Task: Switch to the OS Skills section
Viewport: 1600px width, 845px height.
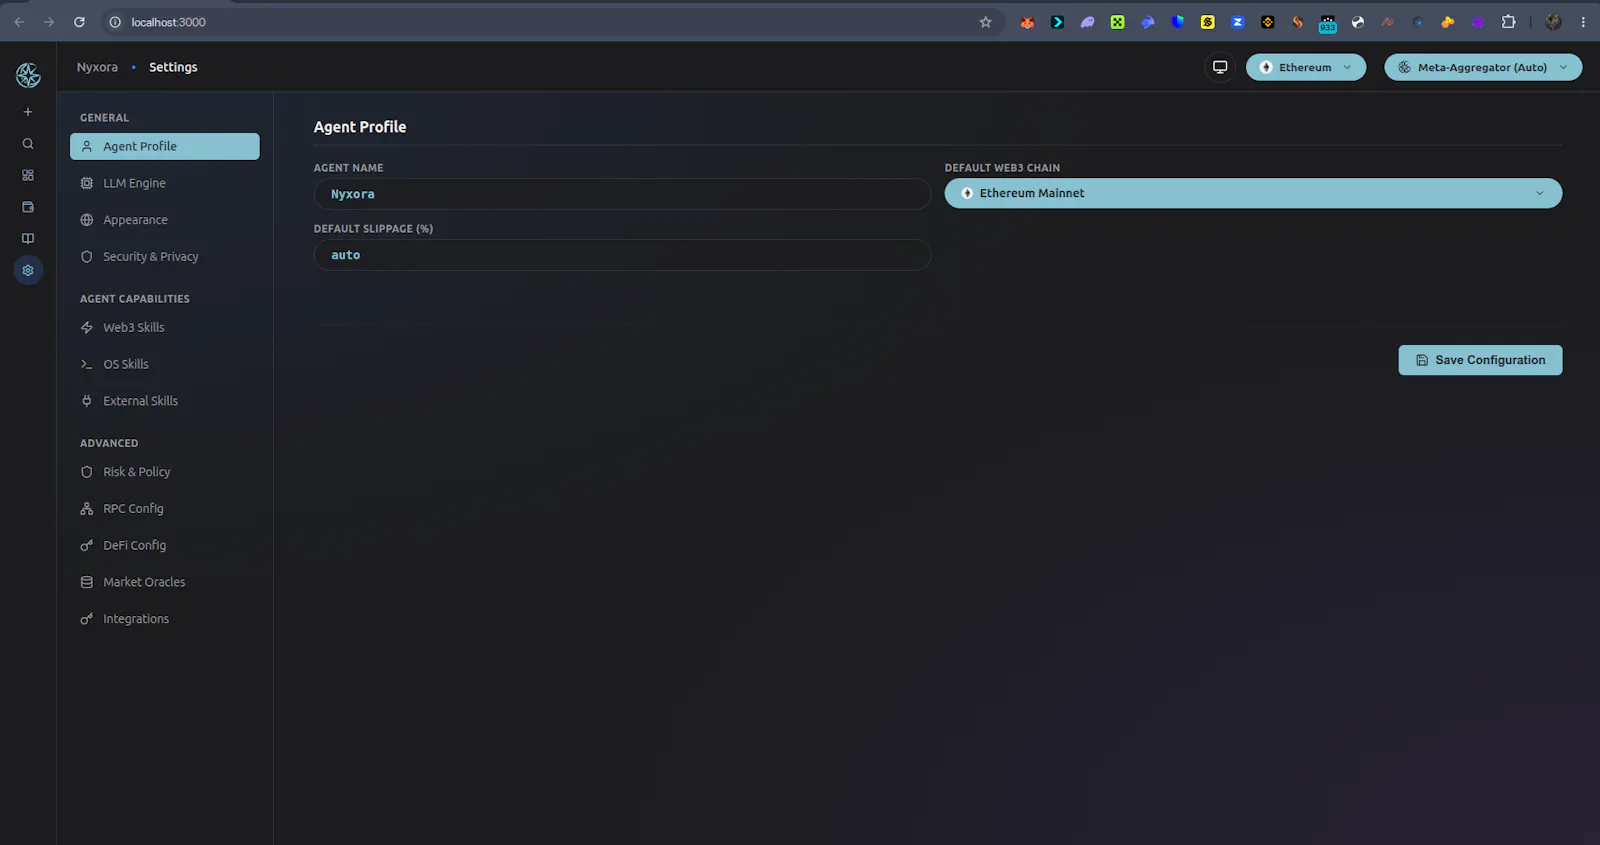Action: pyautogui.click(x=165, y=364)
